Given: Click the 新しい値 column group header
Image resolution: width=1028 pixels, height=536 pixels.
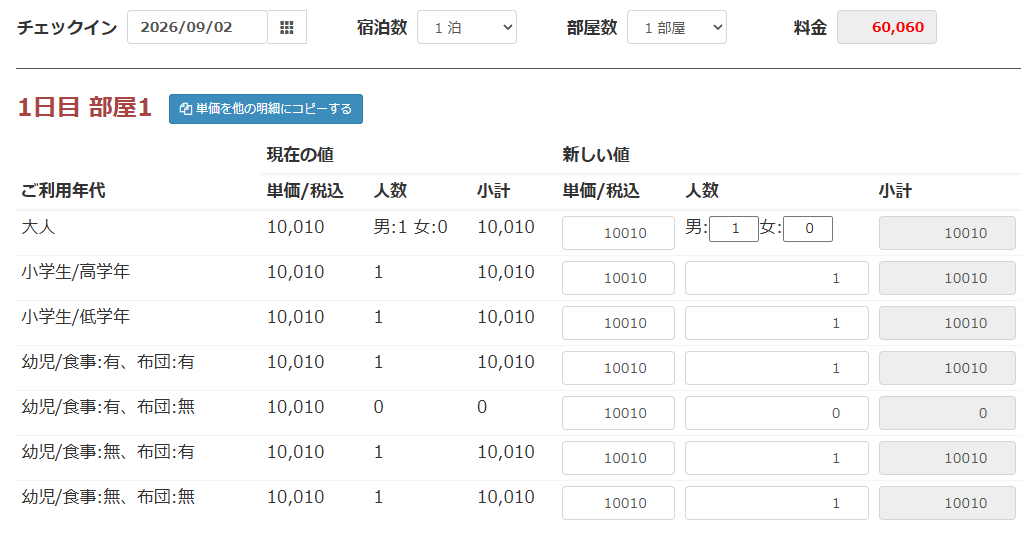Looking at the screenshot, I should click(x=596, y=155).
